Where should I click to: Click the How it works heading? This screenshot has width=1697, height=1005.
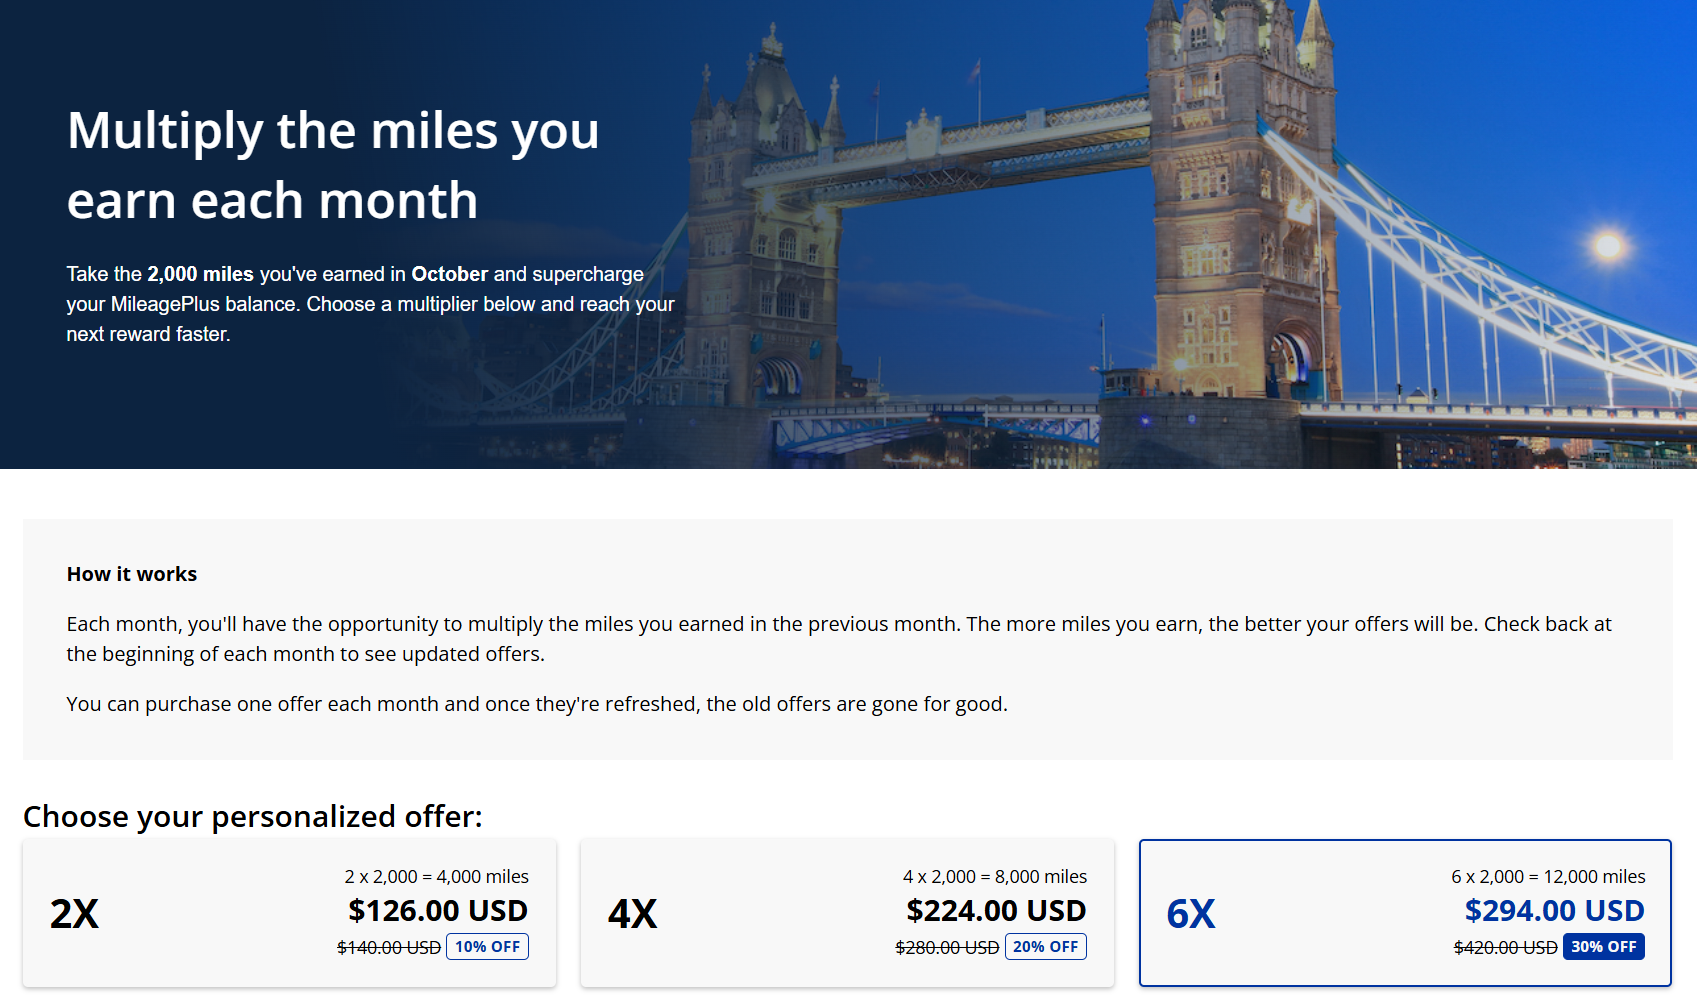tap(131, 574)
